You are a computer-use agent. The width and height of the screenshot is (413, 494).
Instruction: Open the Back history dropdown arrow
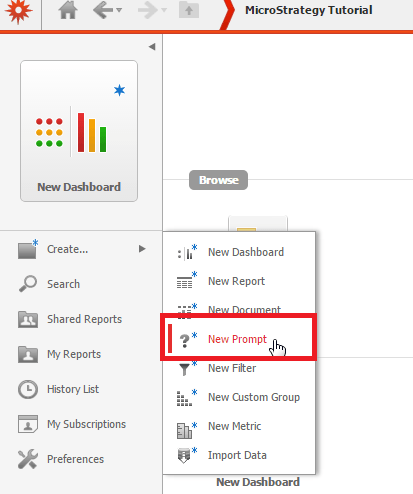pyautogui.click(x=119, y=10)
